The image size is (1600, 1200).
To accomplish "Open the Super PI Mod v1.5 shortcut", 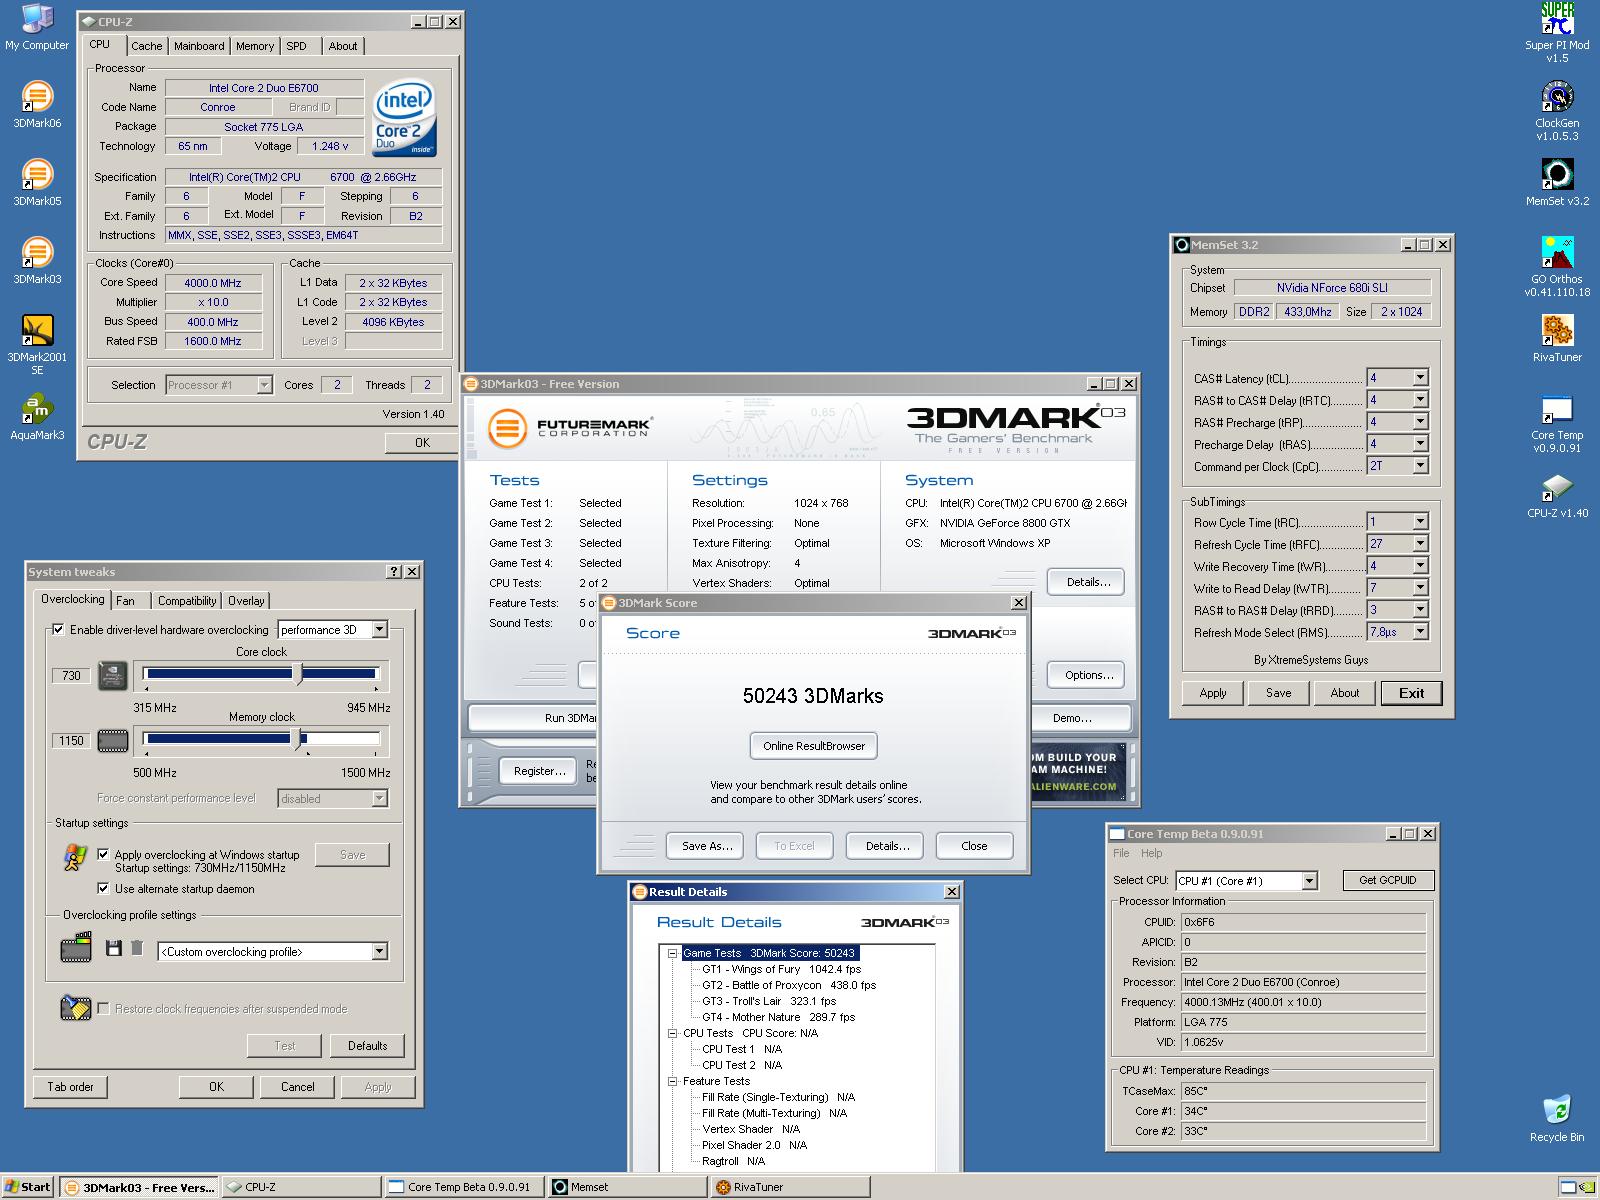I will tap(1557, 33).
